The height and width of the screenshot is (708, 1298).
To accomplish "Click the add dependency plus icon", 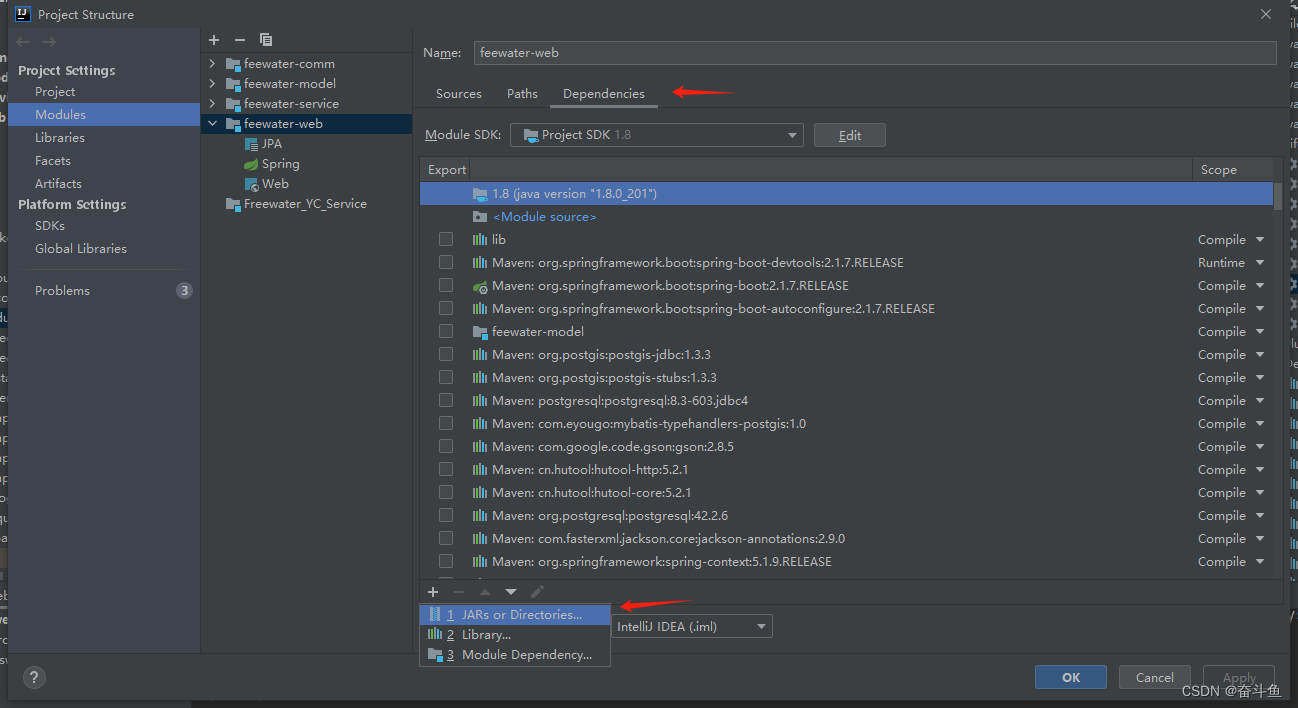I will point(433,592).
